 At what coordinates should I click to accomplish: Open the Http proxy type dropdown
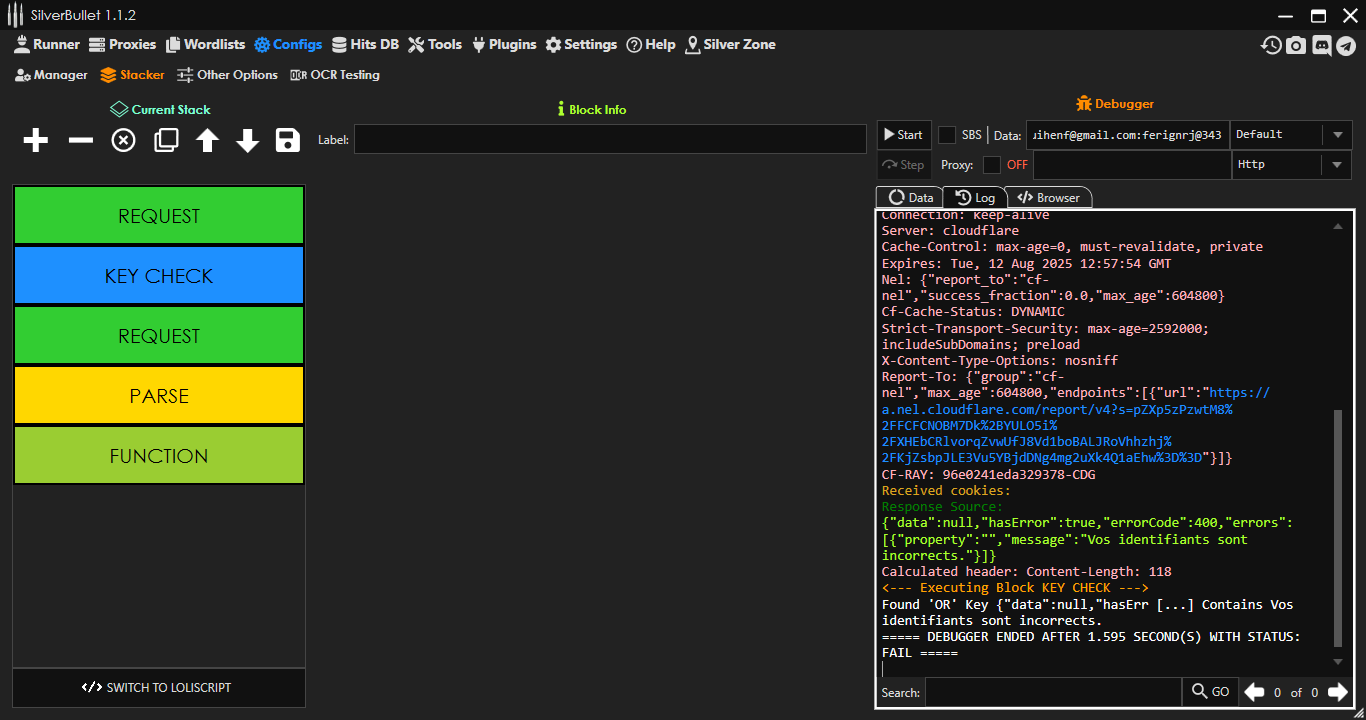[x=1291, y=165]
